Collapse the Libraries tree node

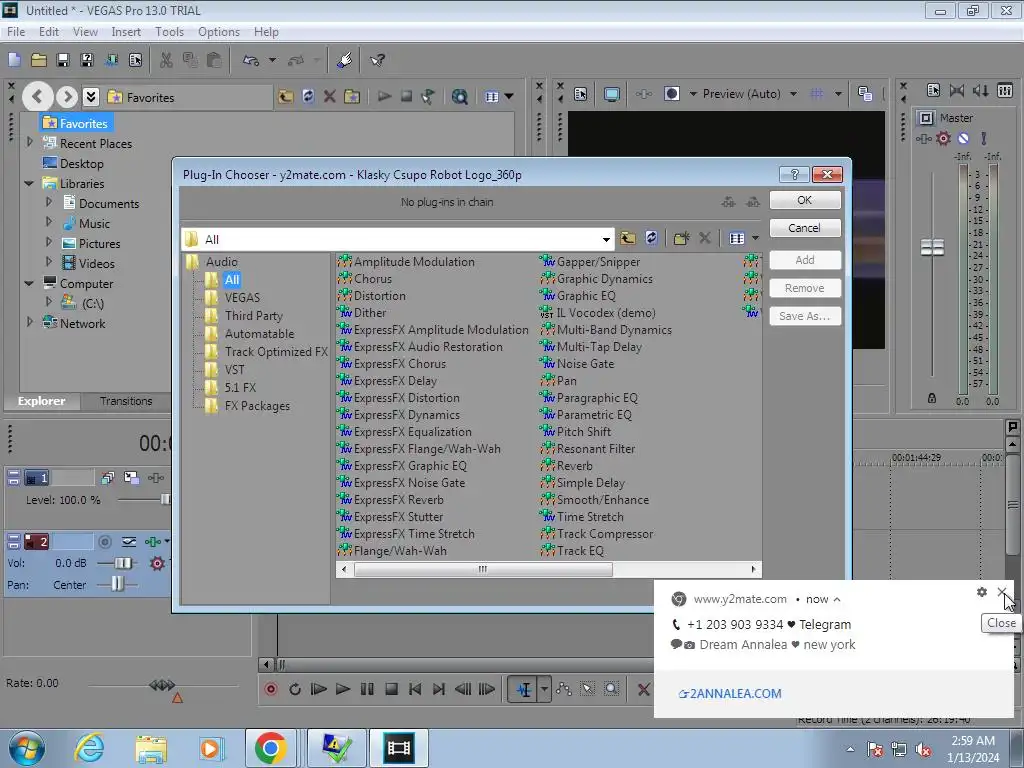[x=29, y=184]
